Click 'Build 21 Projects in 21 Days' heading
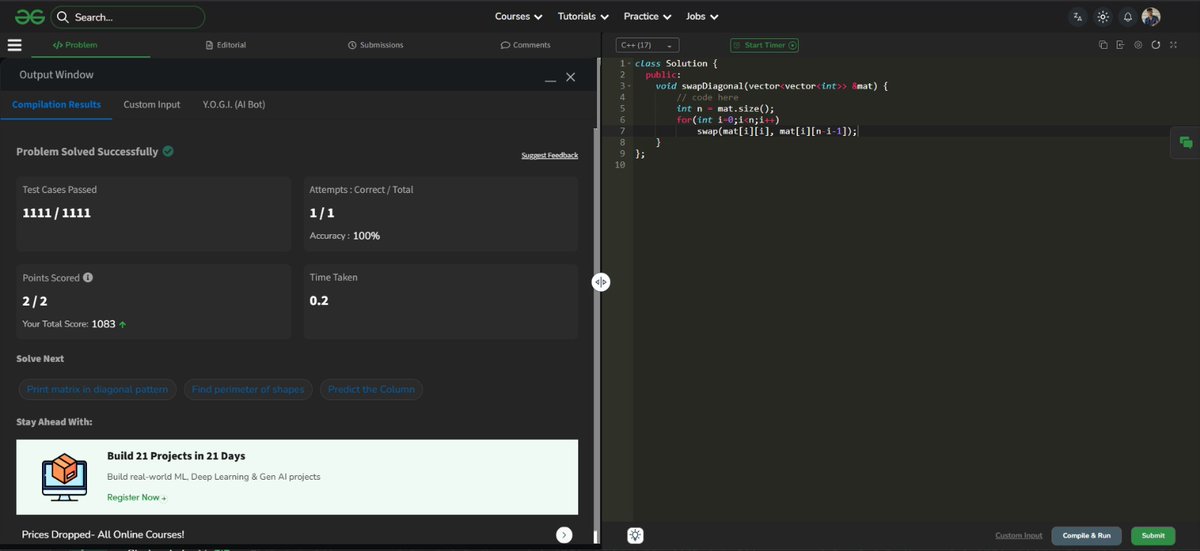This screenshot has width=1200, height=551. [176, 456]
